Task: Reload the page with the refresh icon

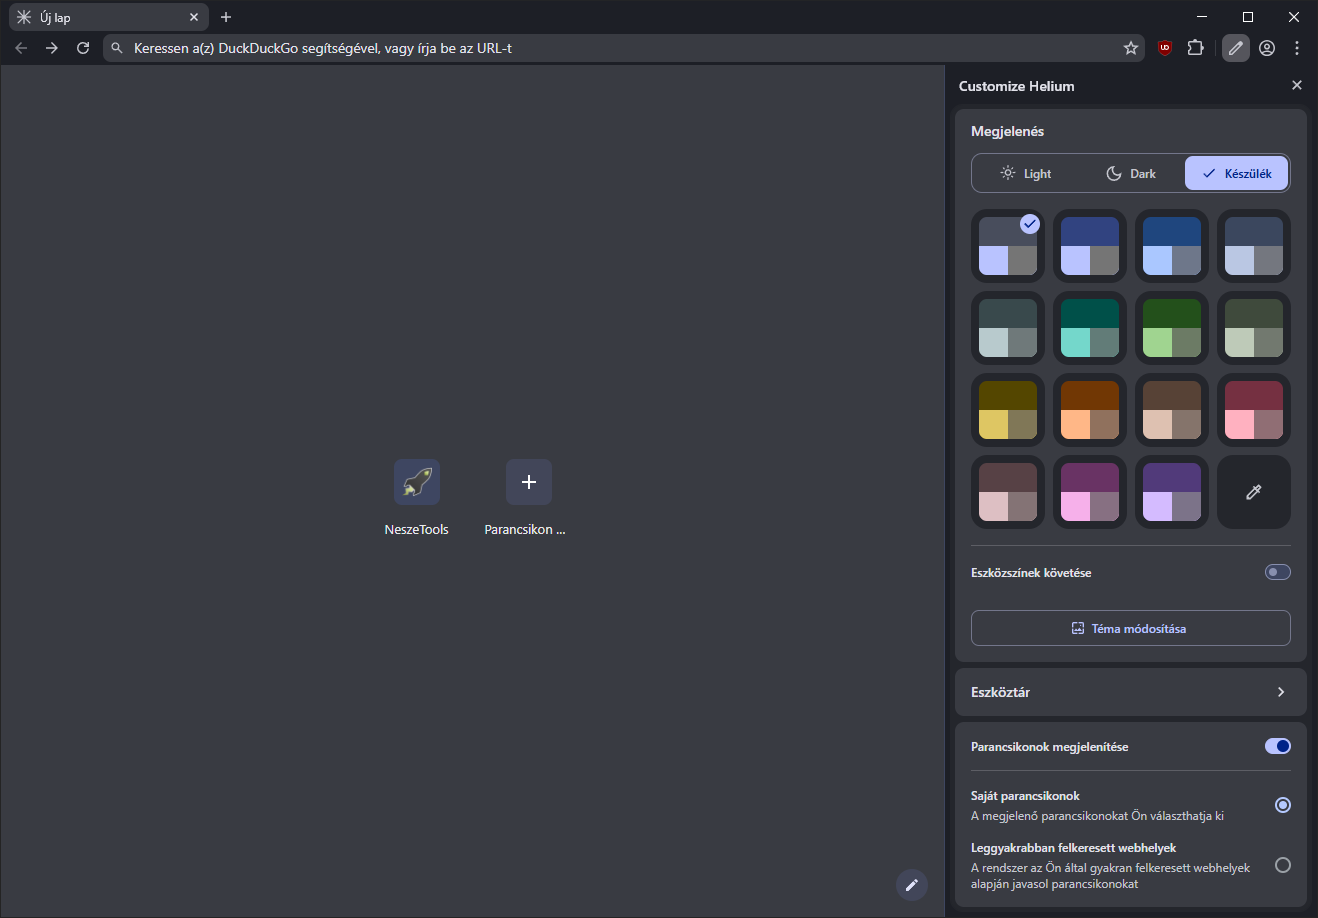Action: pos(83,48)
